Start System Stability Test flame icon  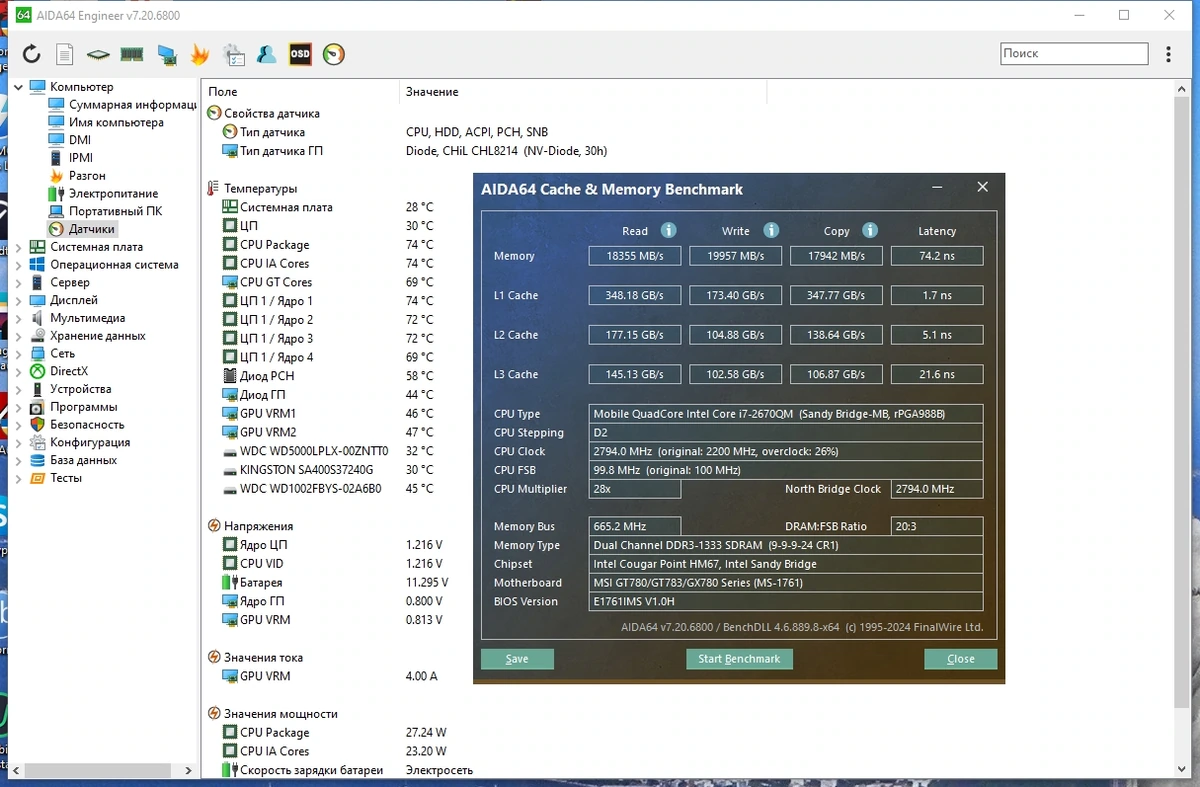pyautogui.click(x=200, y=54)
